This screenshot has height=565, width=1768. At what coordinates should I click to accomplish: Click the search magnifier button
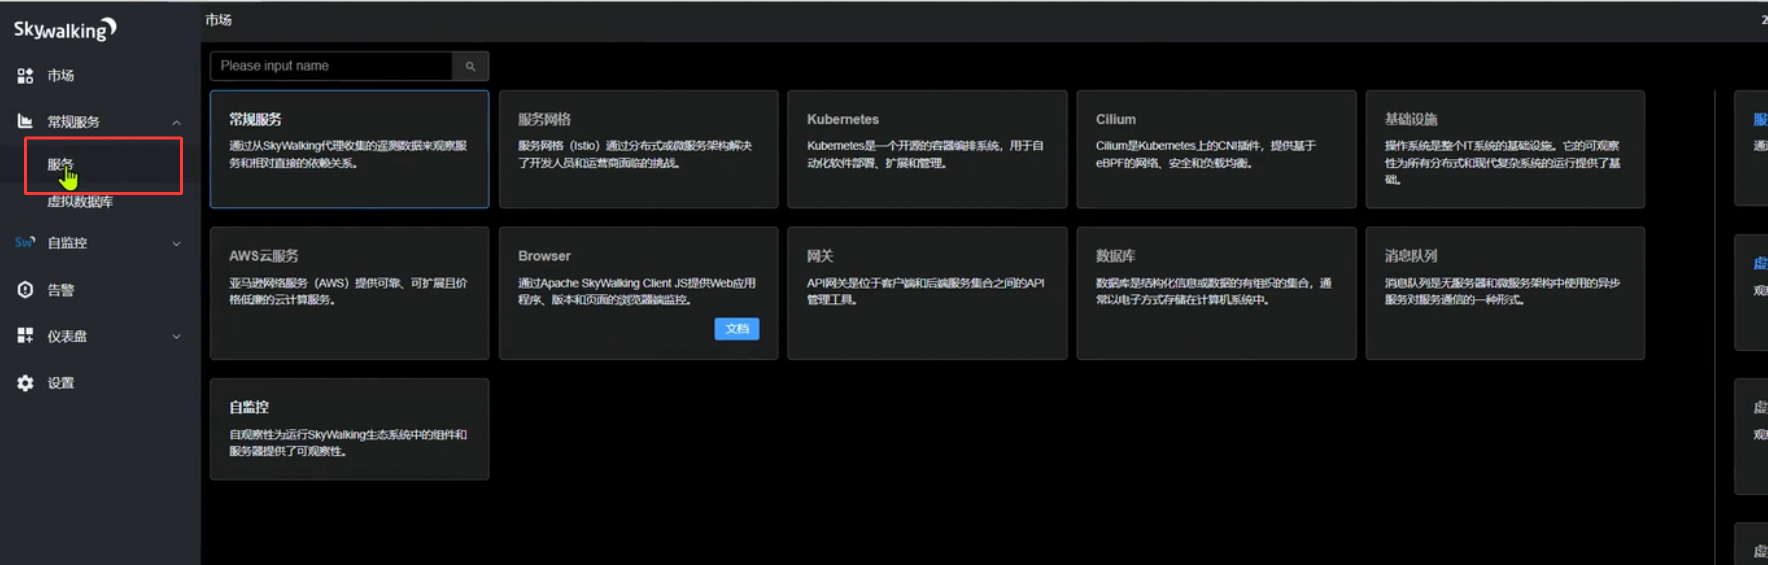(x=470, y=66)
